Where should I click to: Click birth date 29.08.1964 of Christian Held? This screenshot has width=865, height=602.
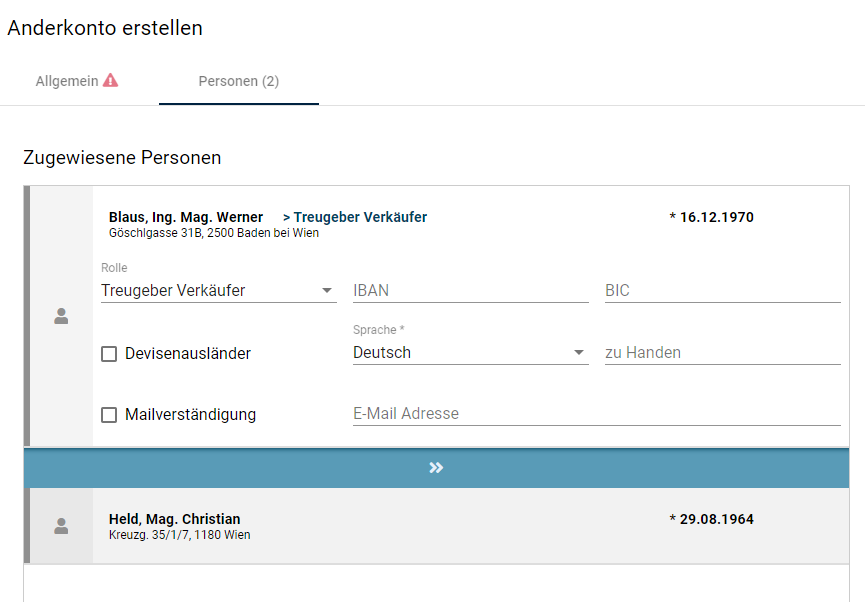[711, 519]
